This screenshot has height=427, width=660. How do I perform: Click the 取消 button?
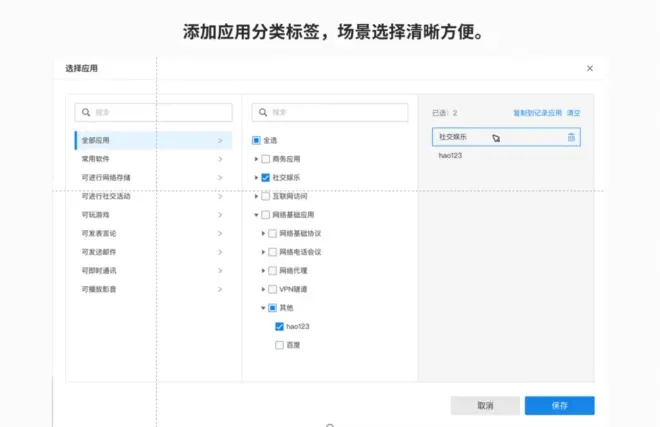(485, 405)
